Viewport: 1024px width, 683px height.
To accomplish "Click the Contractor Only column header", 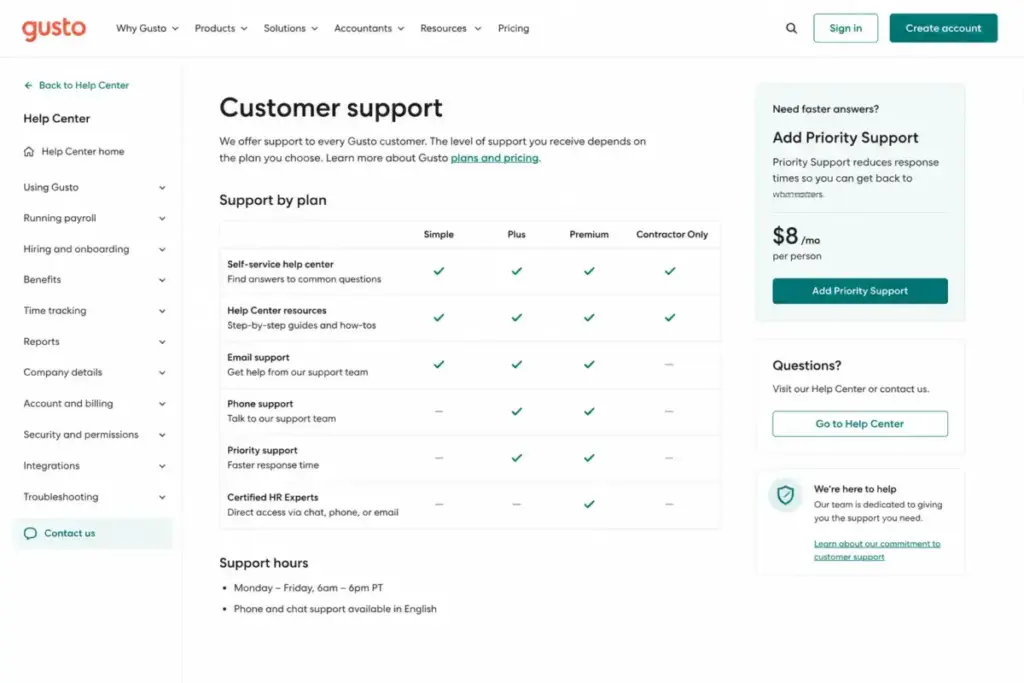I will (672, 234).
